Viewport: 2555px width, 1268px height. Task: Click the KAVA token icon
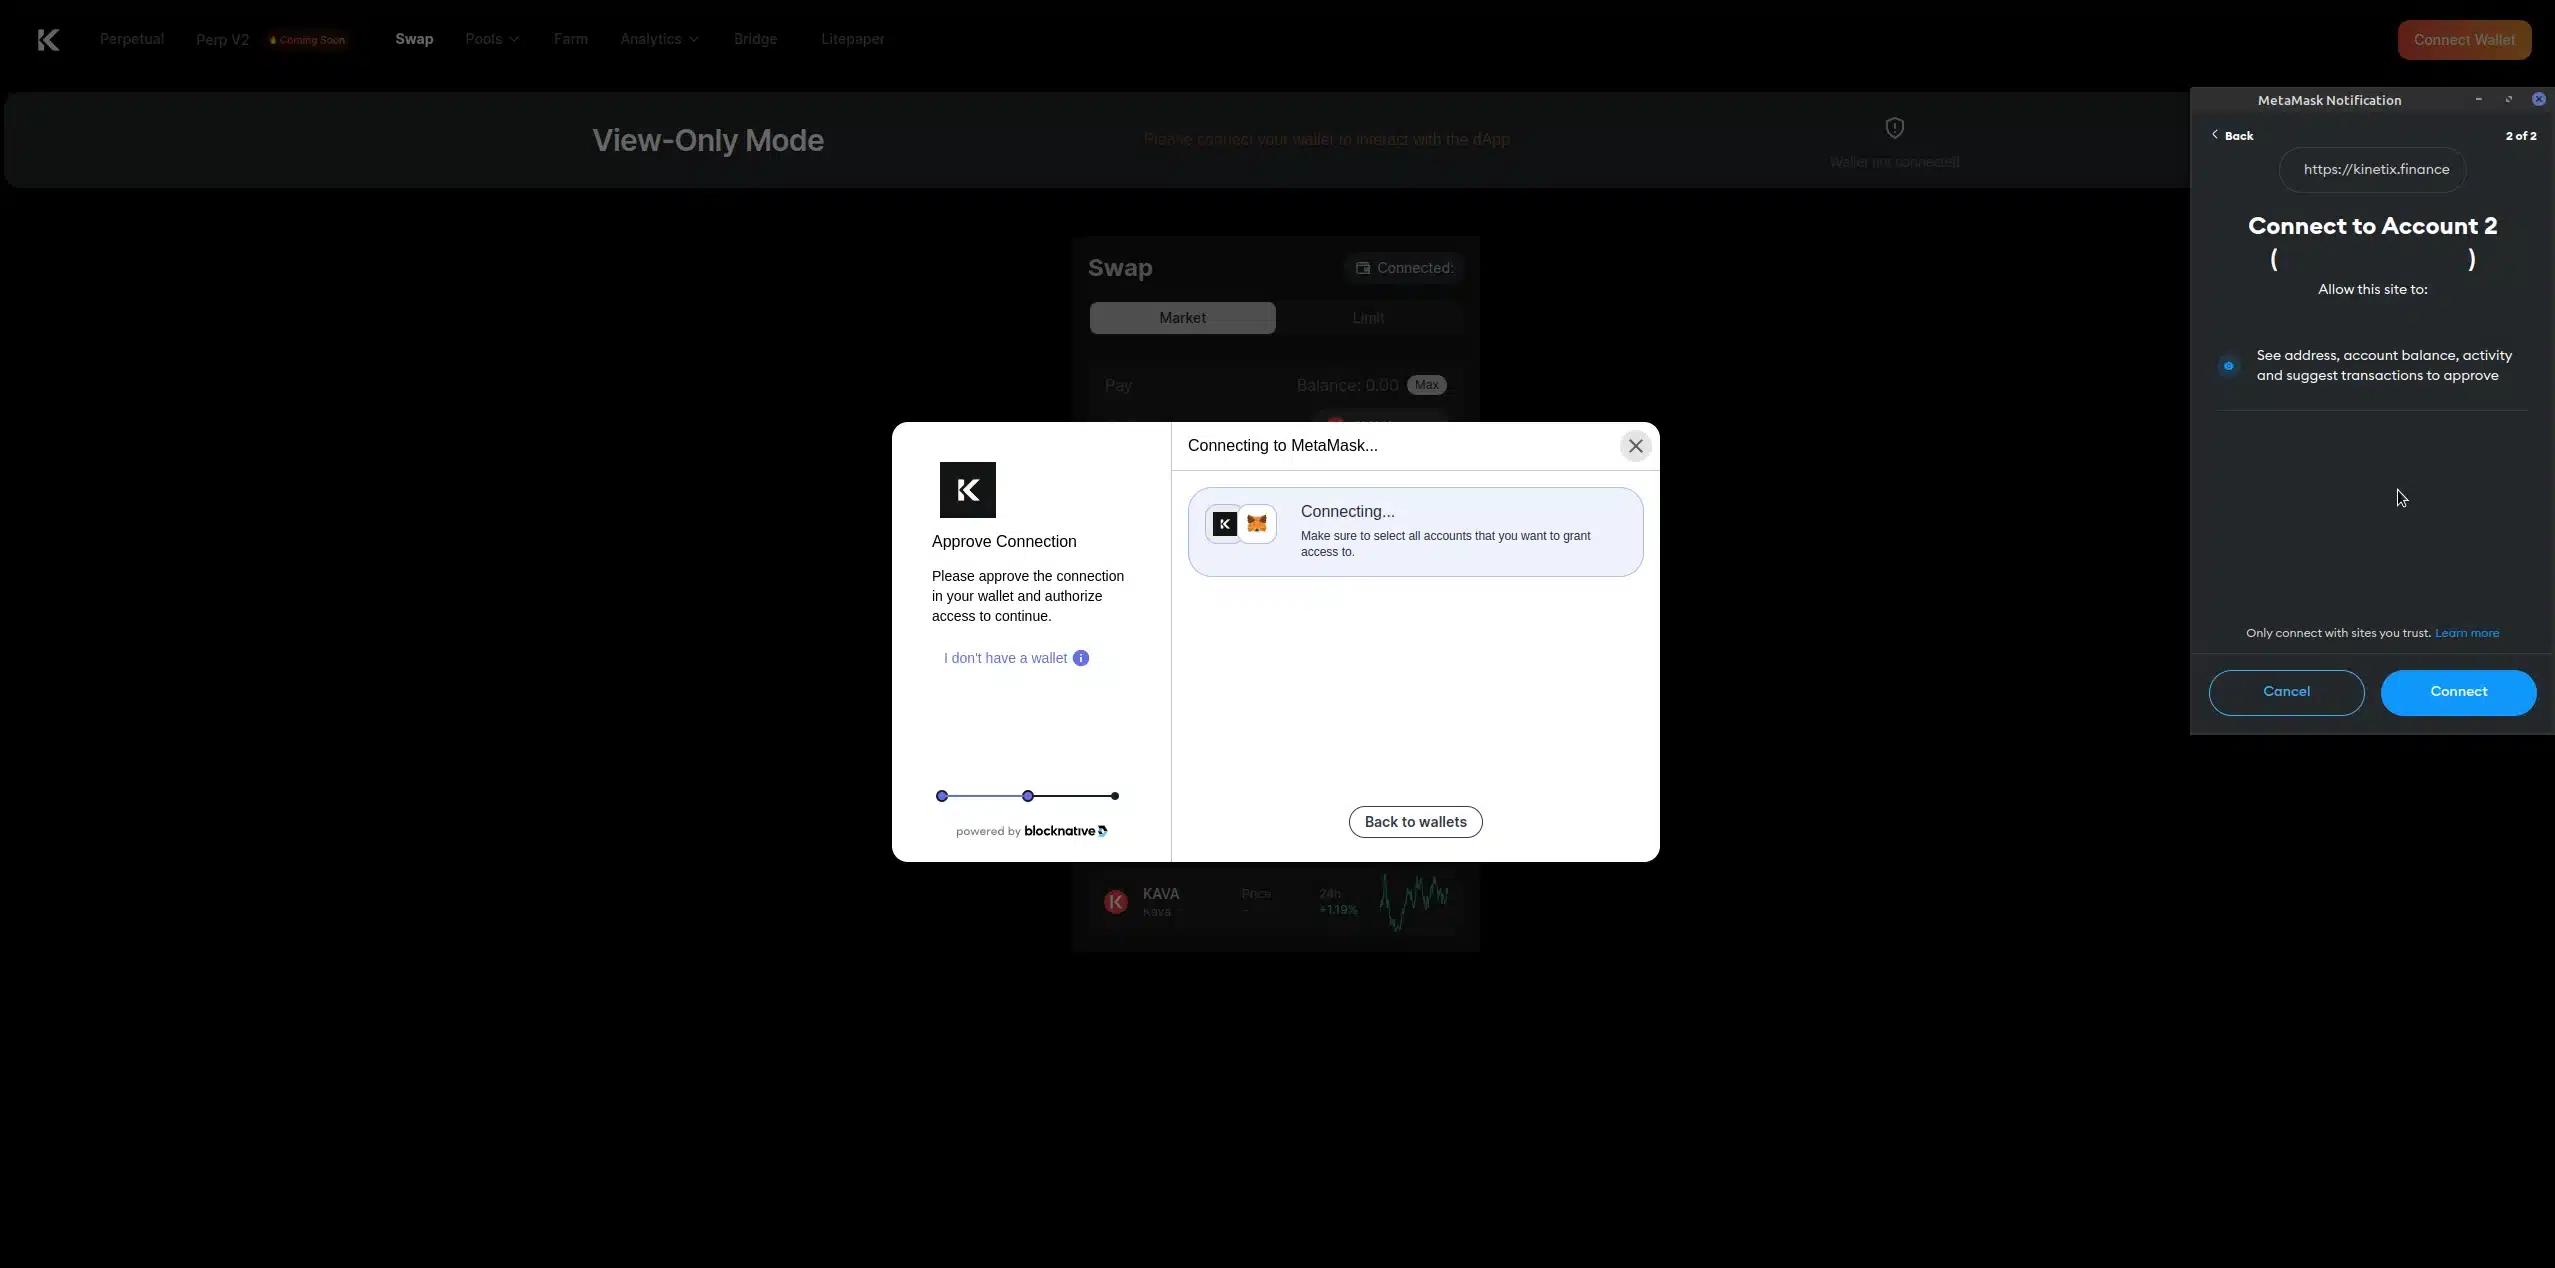coord(1116,901)
